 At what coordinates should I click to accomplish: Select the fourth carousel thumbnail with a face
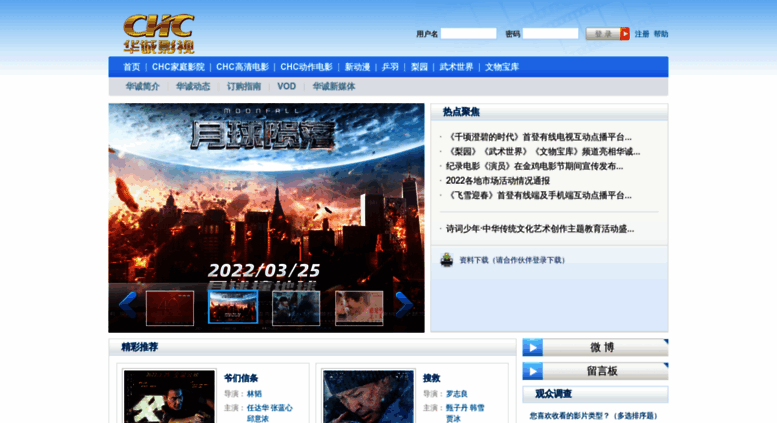(359, 308)
